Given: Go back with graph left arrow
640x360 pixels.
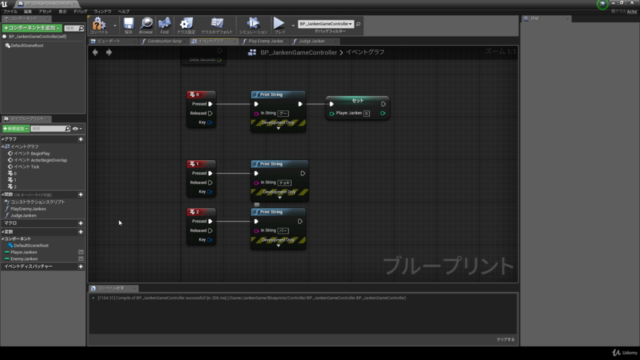Looking at the screenshot, I should [95, 52].
